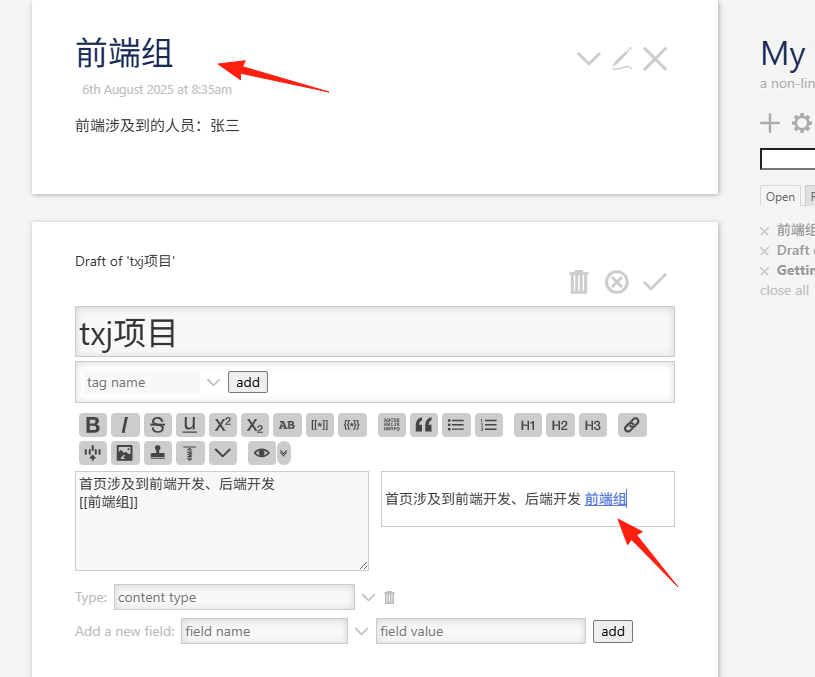Confirm draft changes with the checkmark
Image resolution: width=815 pixels, height=677 pixels.
[655, 282]
